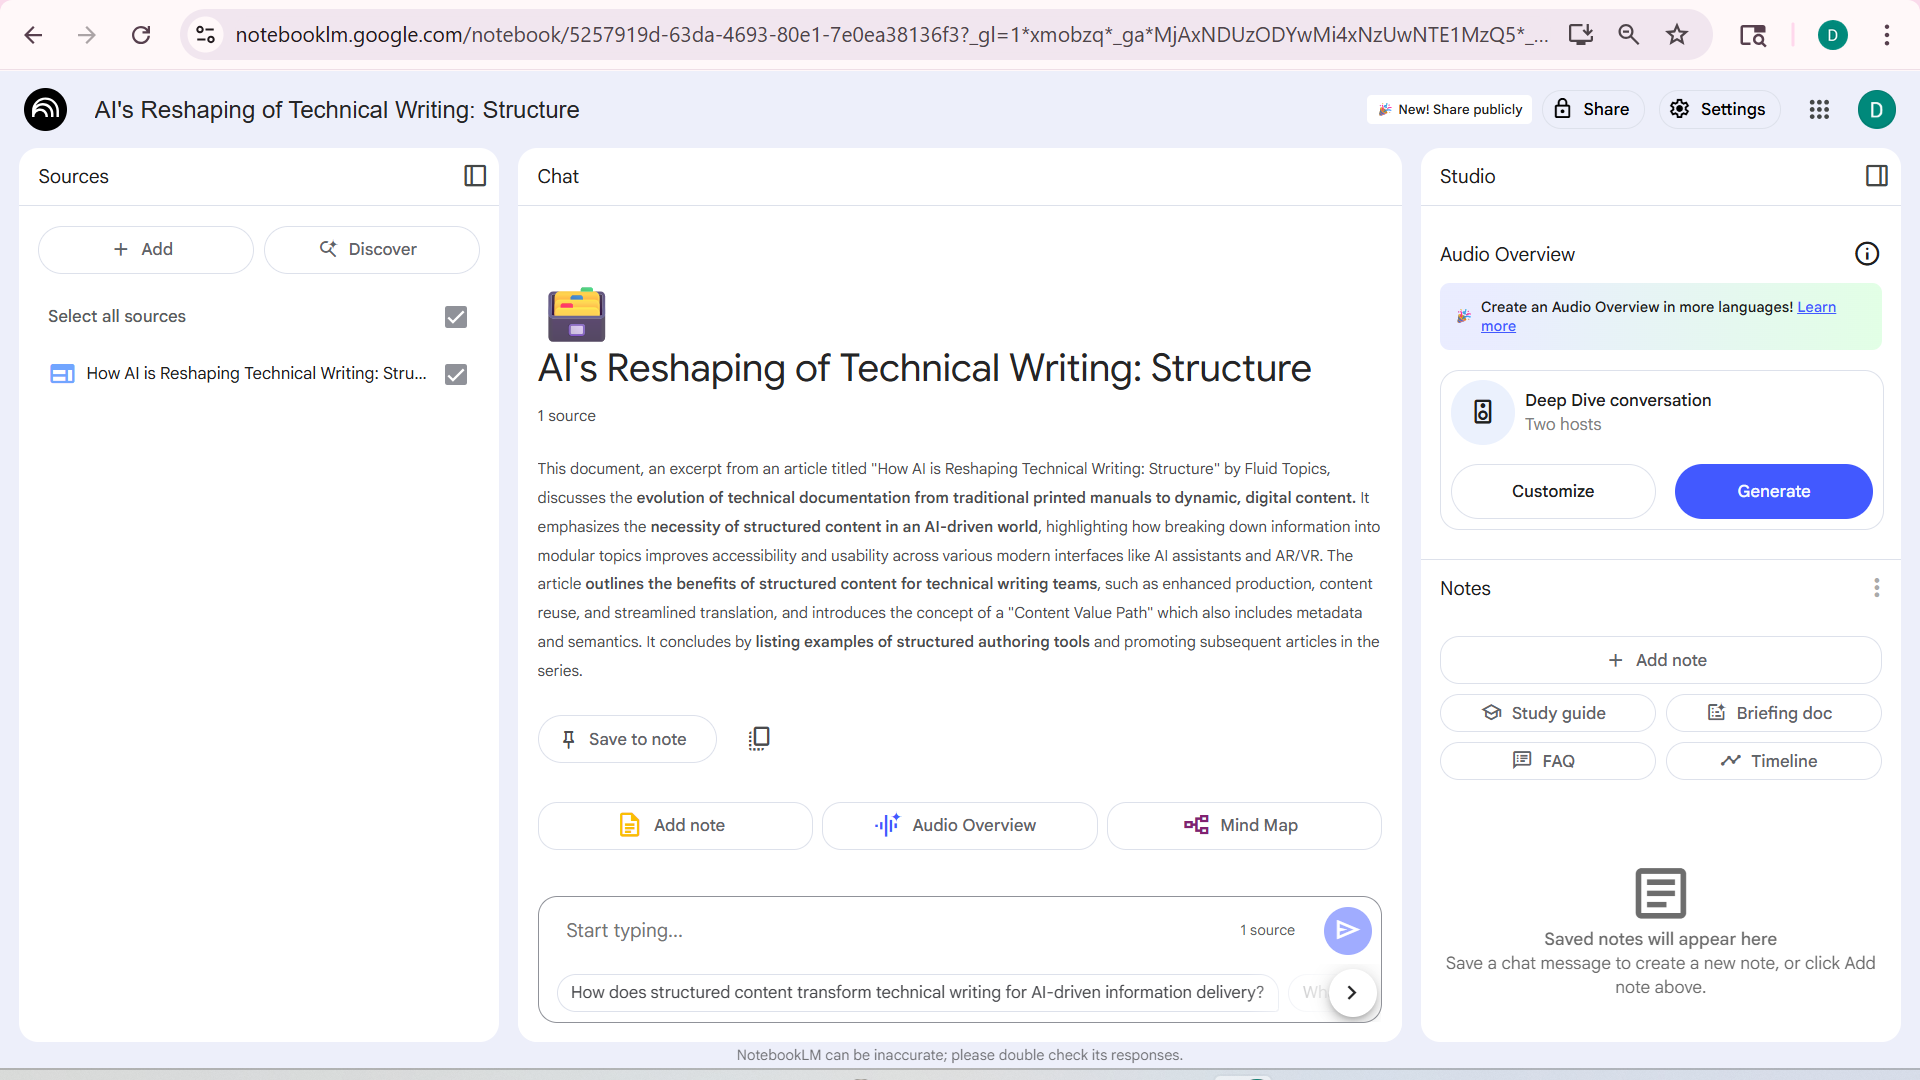
Task: Click Add note below chat summary
Action: click(x=675, y=826)
